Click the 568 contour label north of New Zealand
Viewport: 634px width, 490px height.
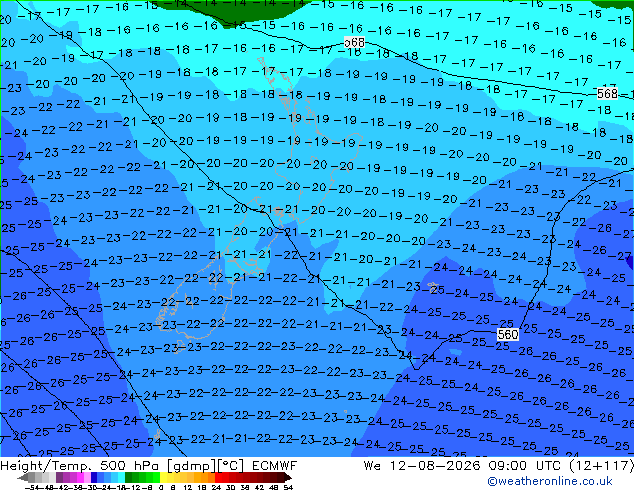coord(355,42)
